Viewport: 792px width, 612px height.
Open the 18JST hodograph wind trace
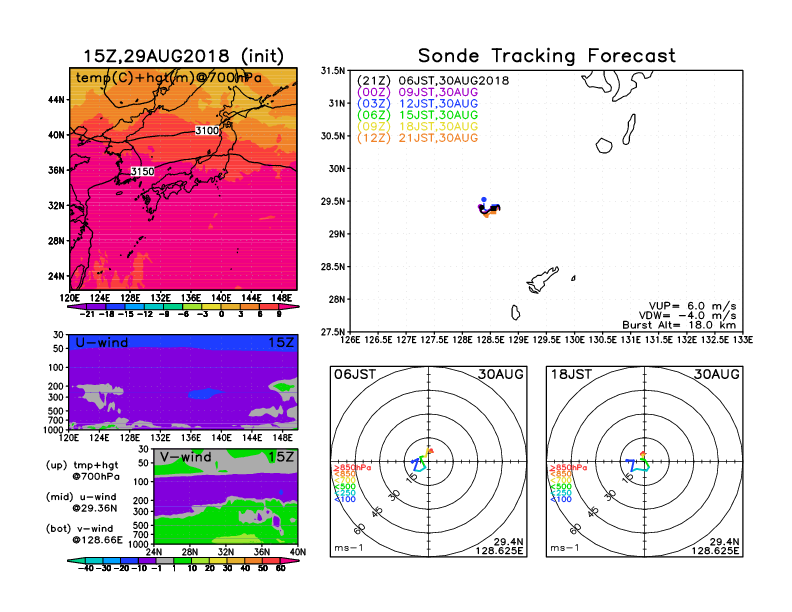tap(638, 462)
